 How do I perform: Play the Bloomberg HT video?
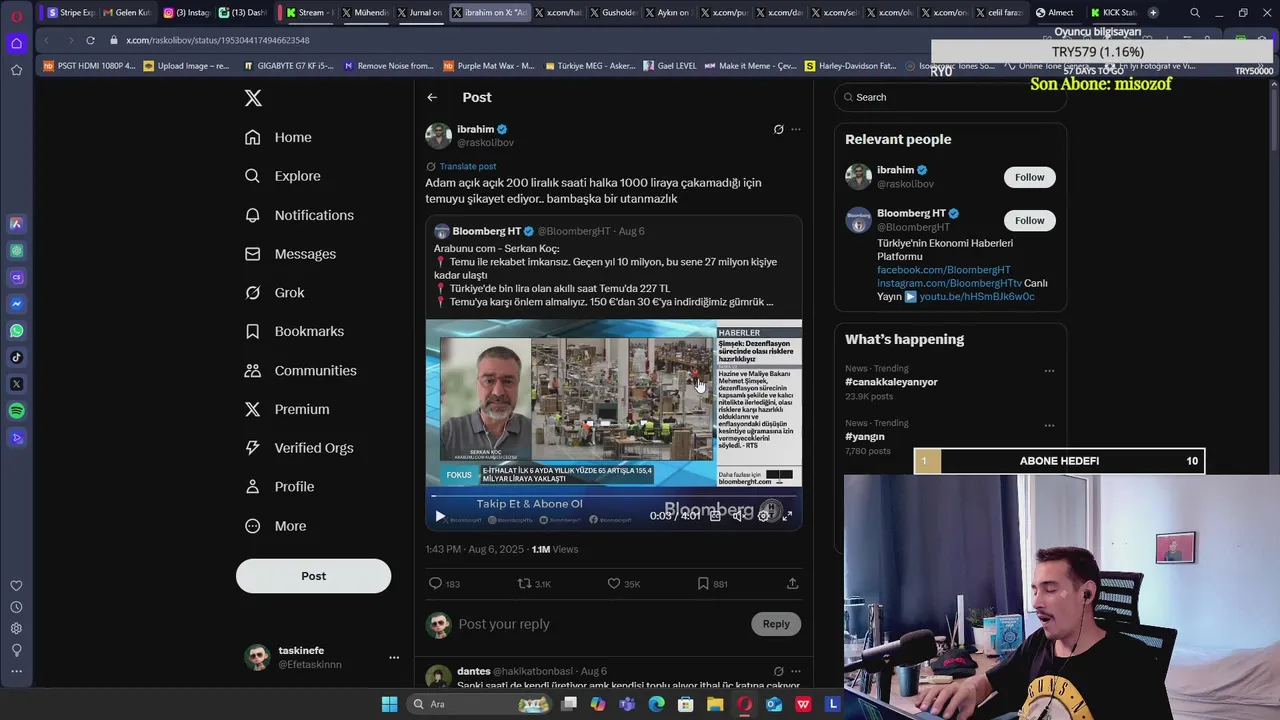tap(440, 516)
